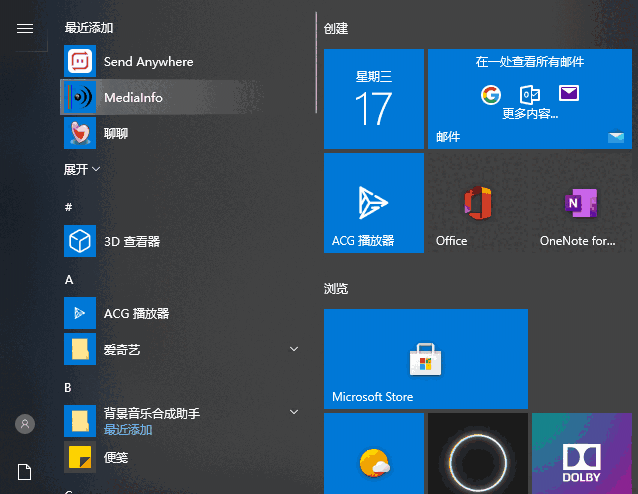Image resolution: width=638 pixels, height=494 pixels.
Task: Open the 爱奇艺 folder icon
Action: (x=80, y=349)
